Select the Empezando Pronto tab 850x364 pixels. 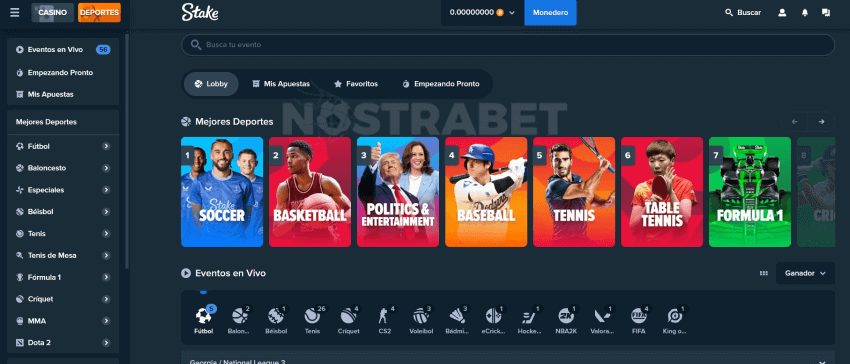click(x=441, y=84)
